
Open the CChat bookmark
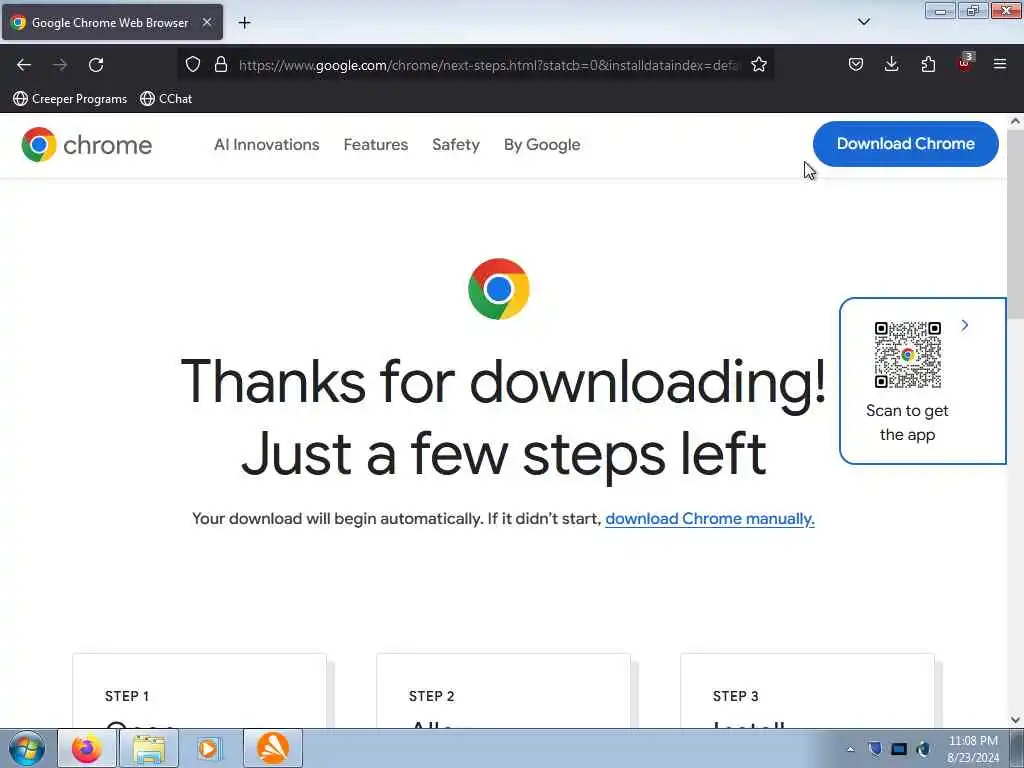point(166,99)
